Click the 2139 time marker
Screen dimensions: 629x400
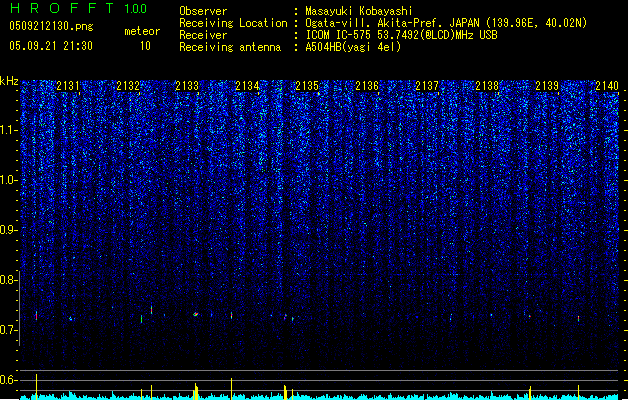[547, 86]
